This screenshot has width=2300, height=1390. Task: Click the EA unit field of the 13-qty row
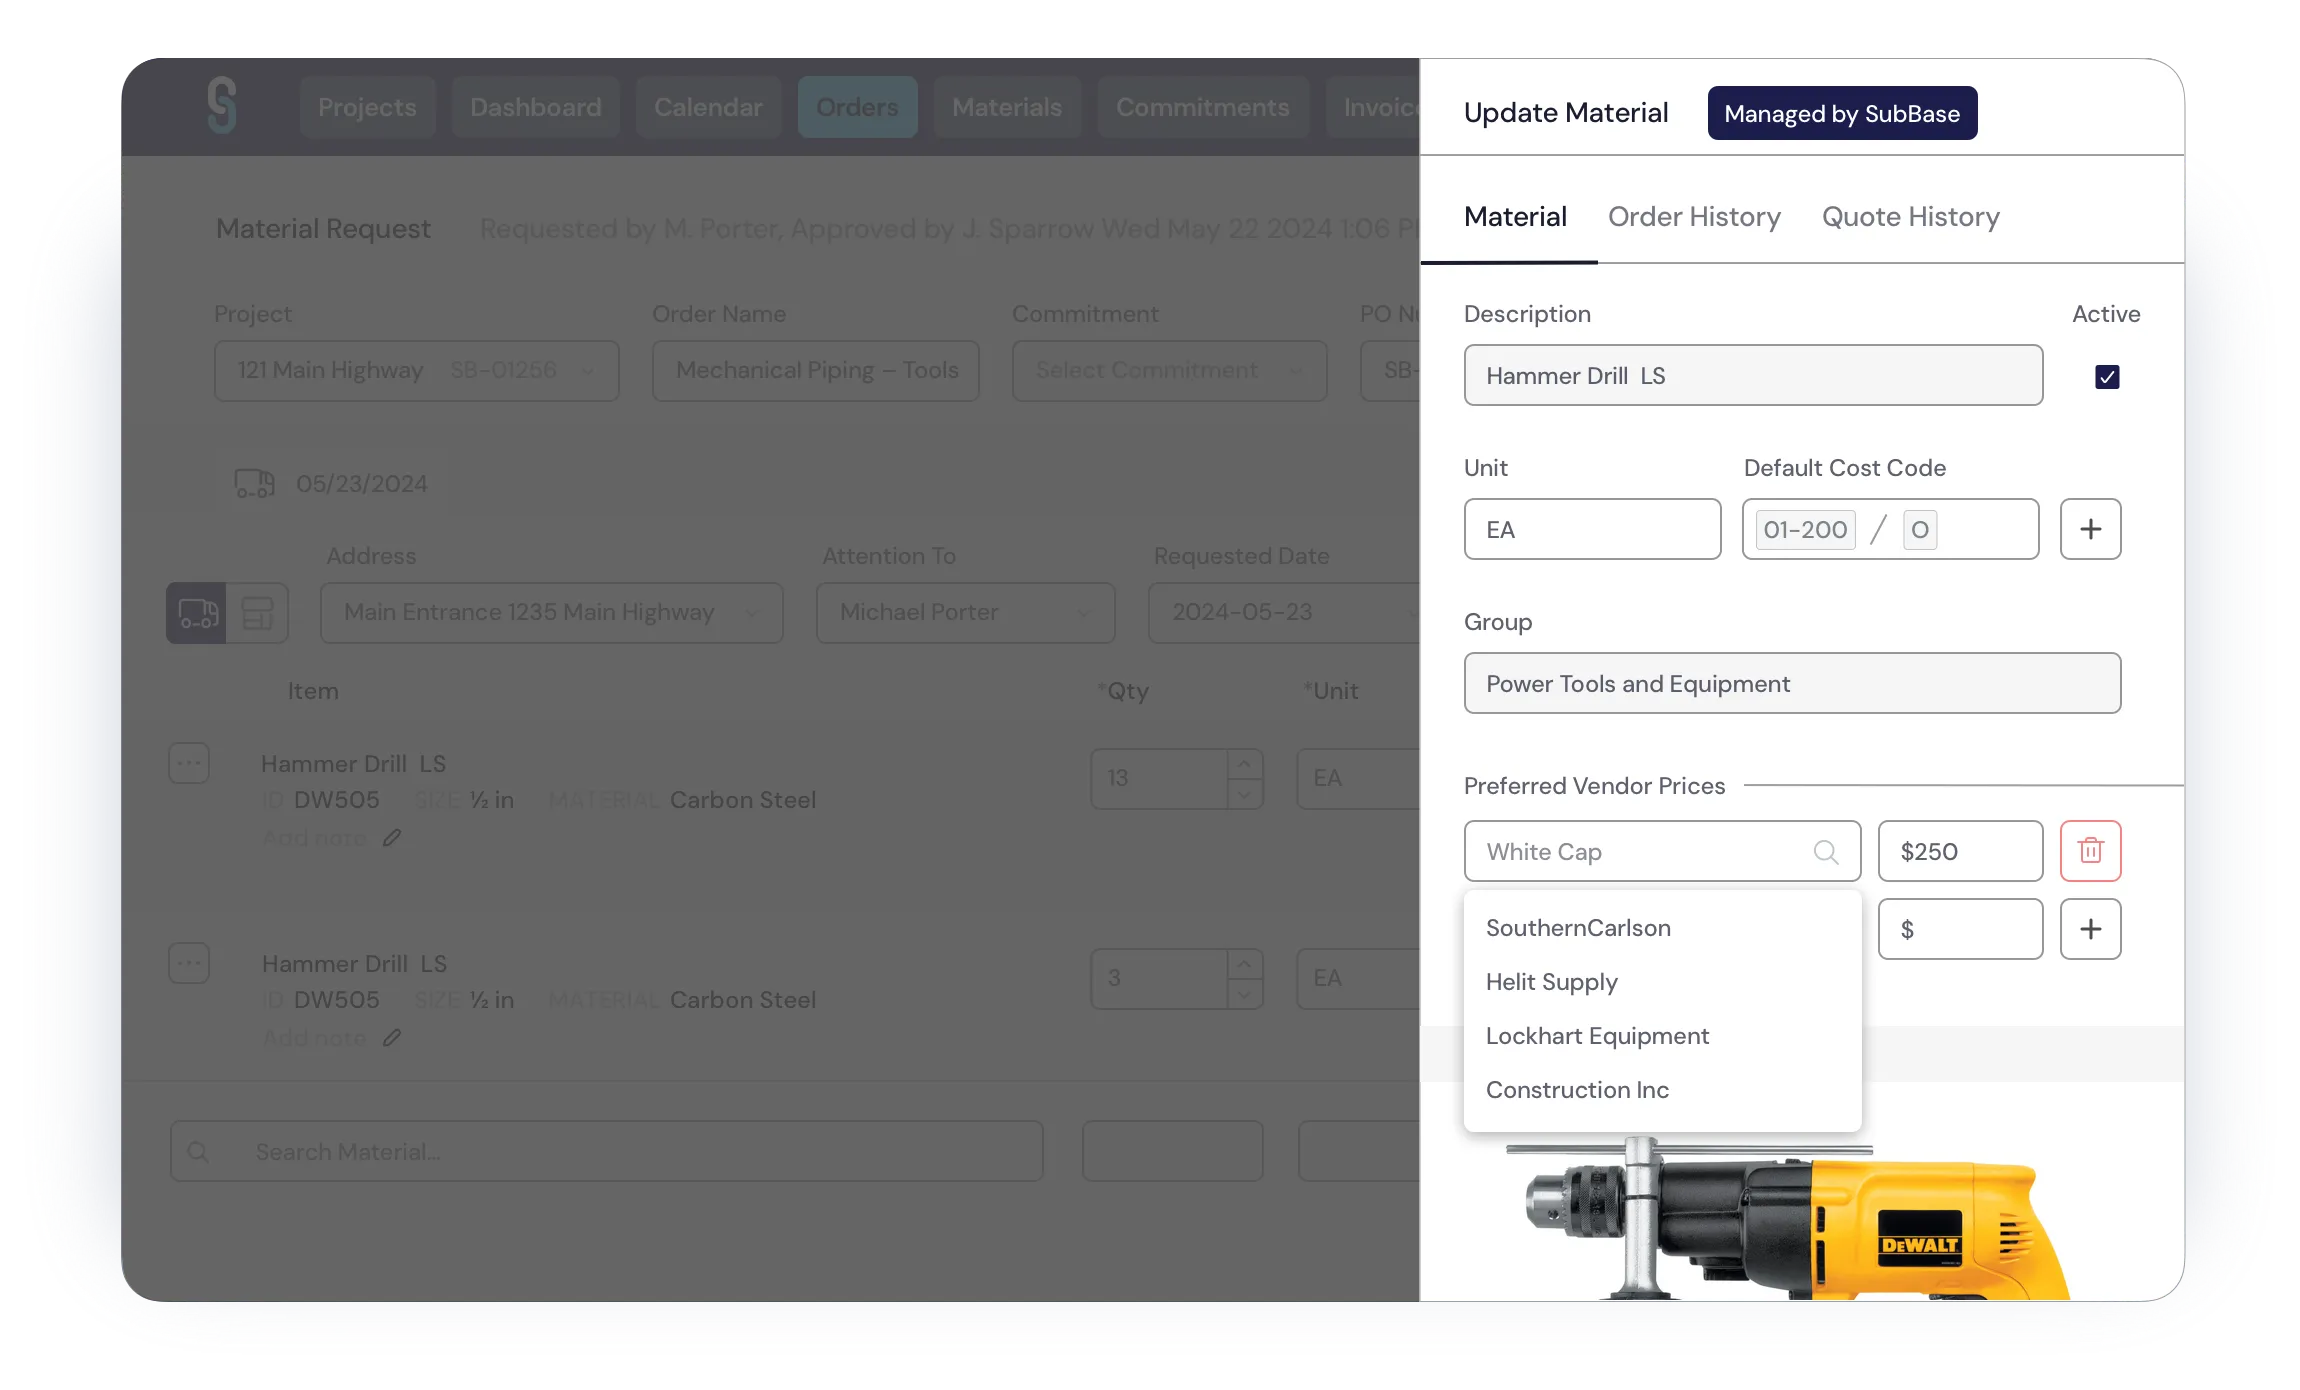click(1358, 779)
